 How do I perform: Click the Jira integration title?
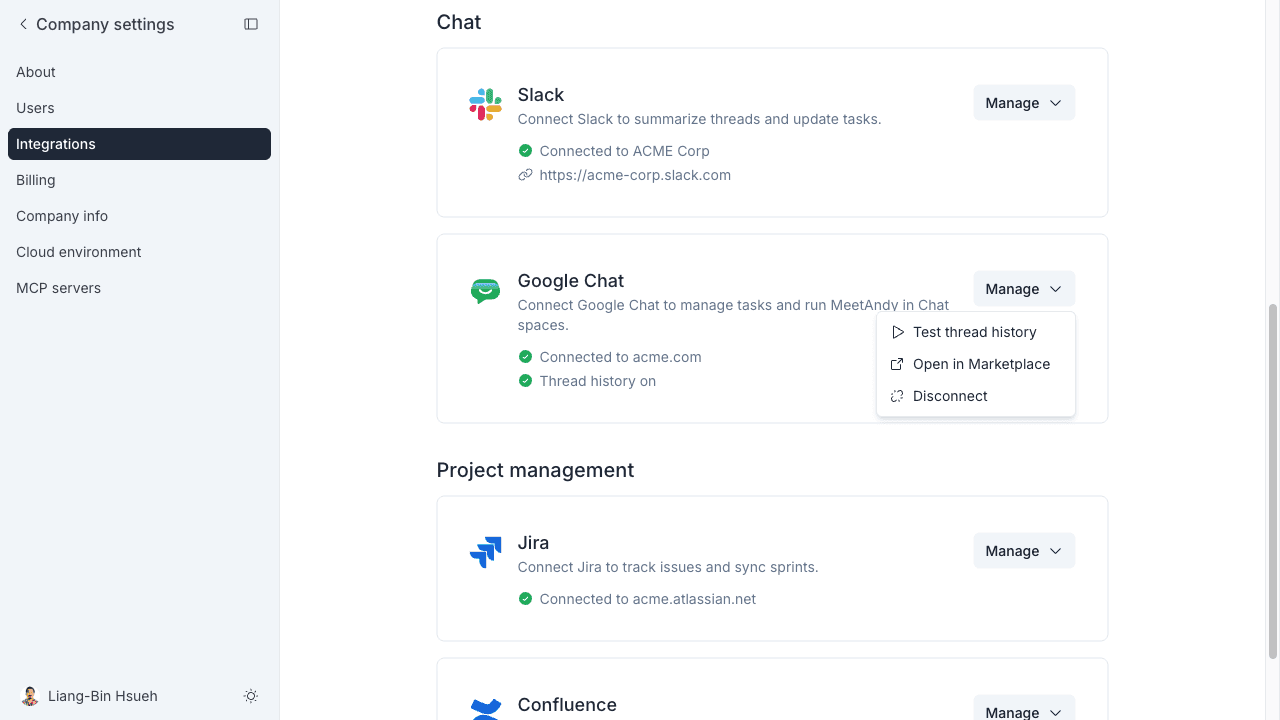pyautogui.click(x=533, y=543)
